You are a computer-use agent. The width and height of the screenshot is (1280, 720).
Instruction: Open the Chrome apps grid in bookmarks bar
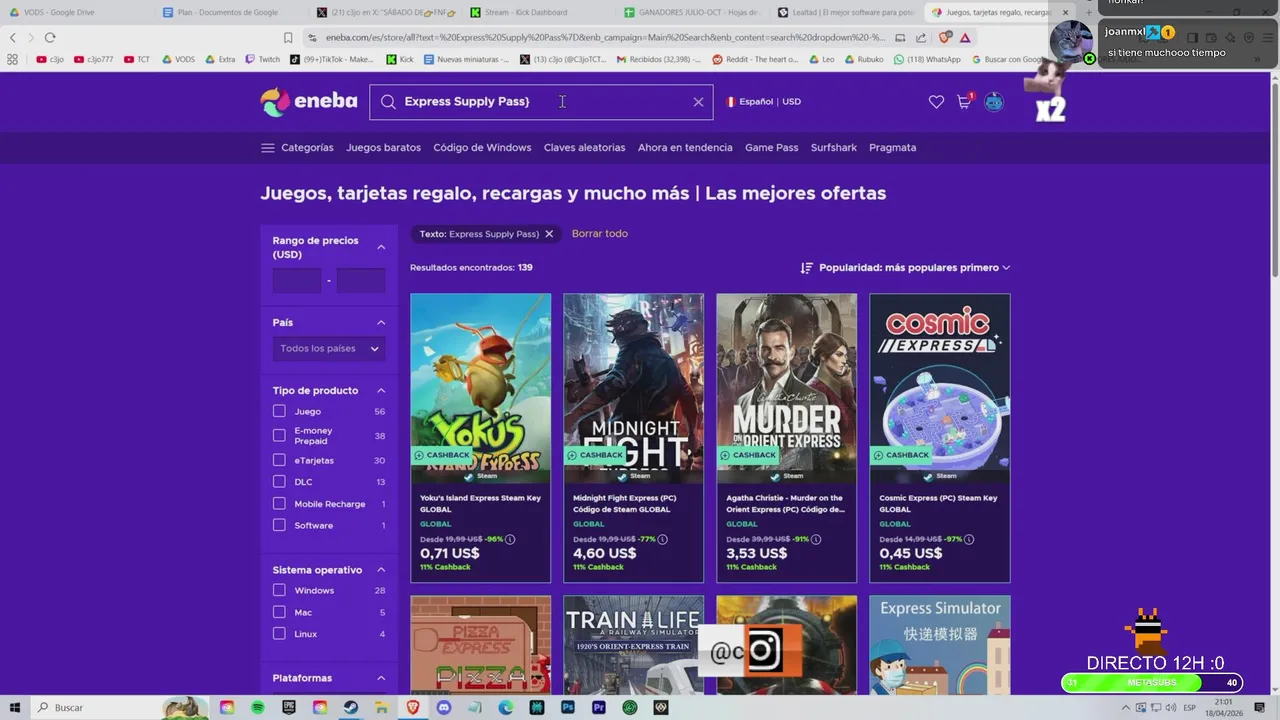(x=12, y=59)
